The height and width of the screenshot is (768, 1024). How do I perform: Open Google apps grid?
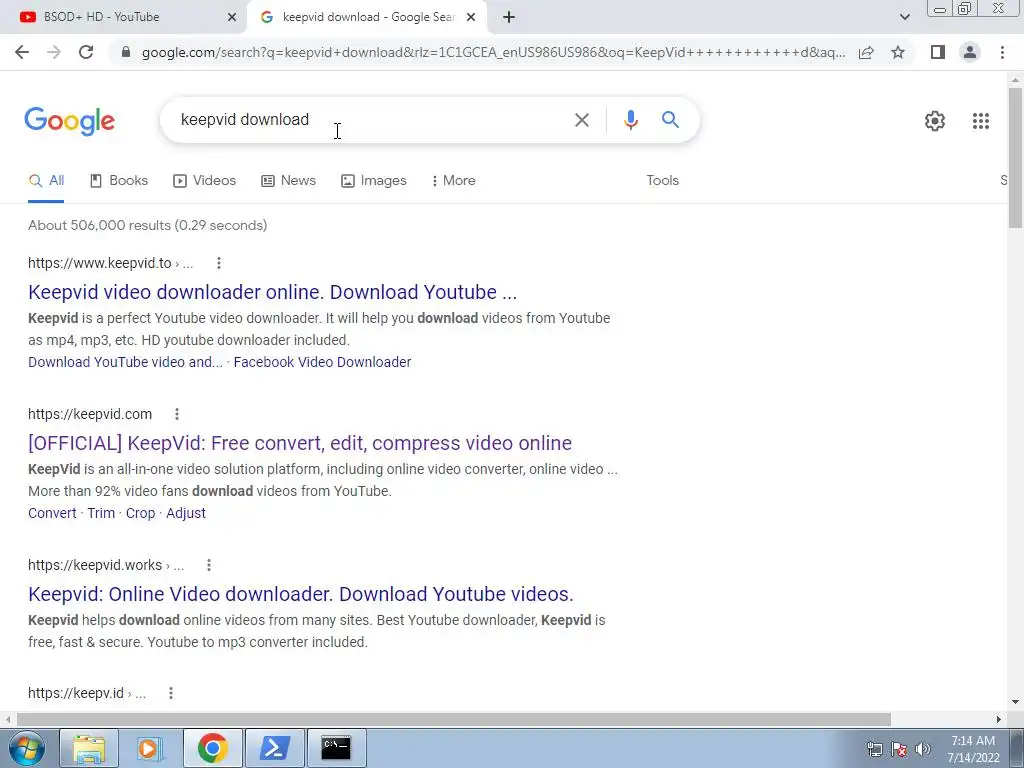coord(981,121)
